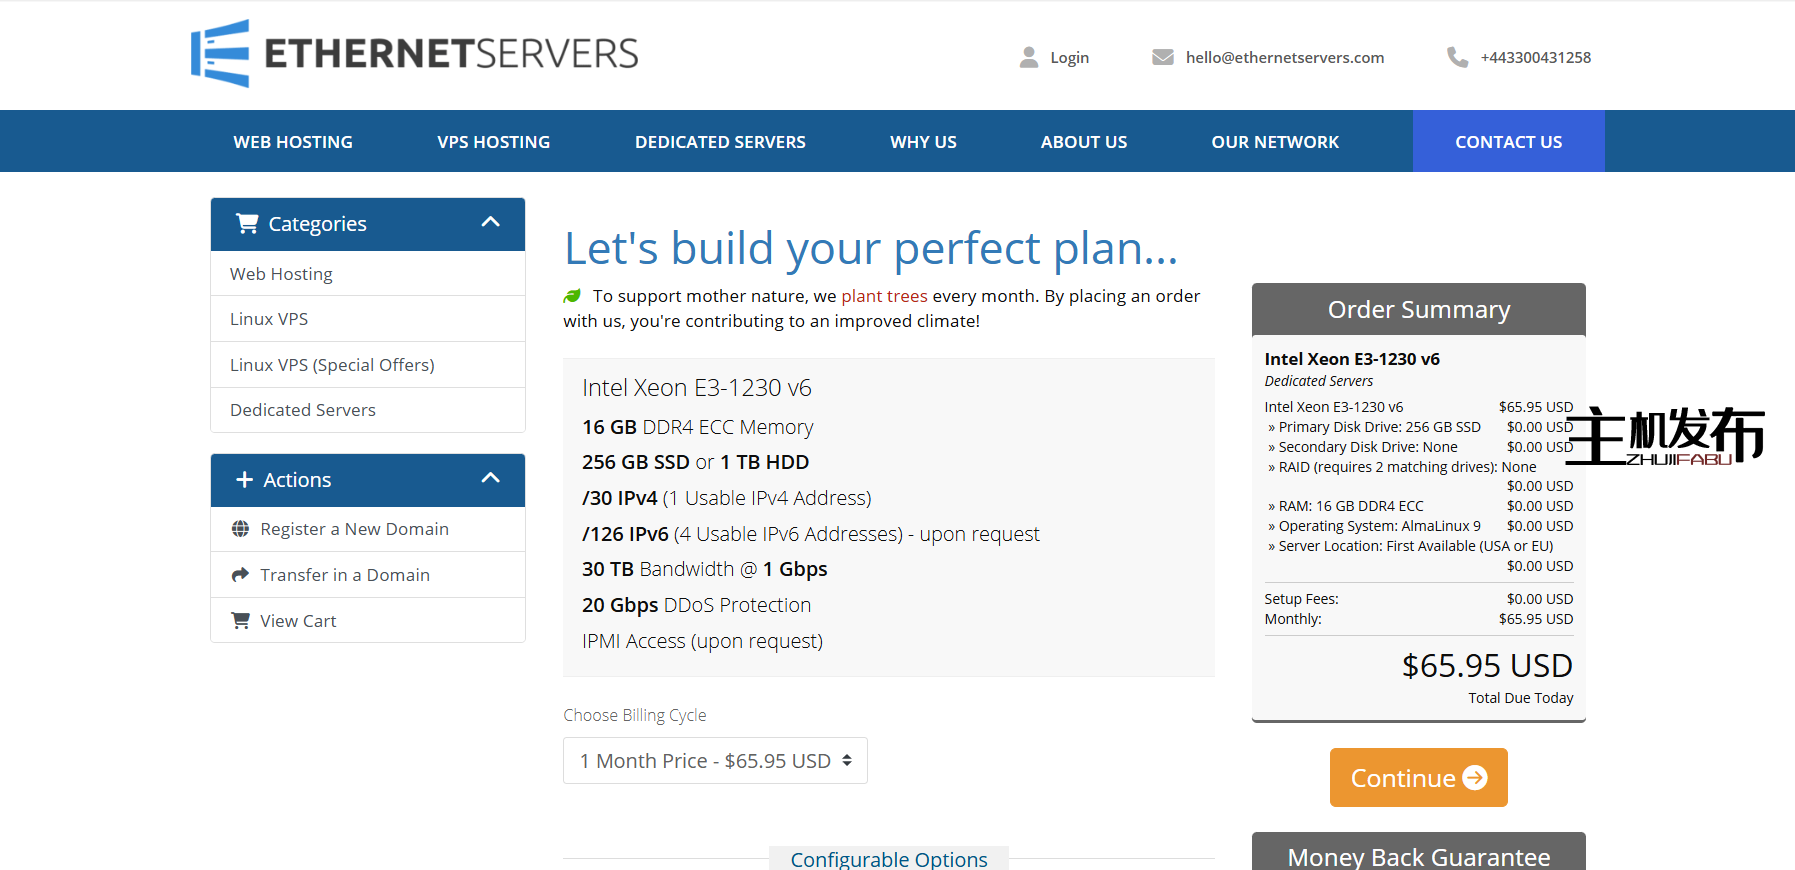
Task: Click the email envelope icon
Action: [x=1163, y=57]
